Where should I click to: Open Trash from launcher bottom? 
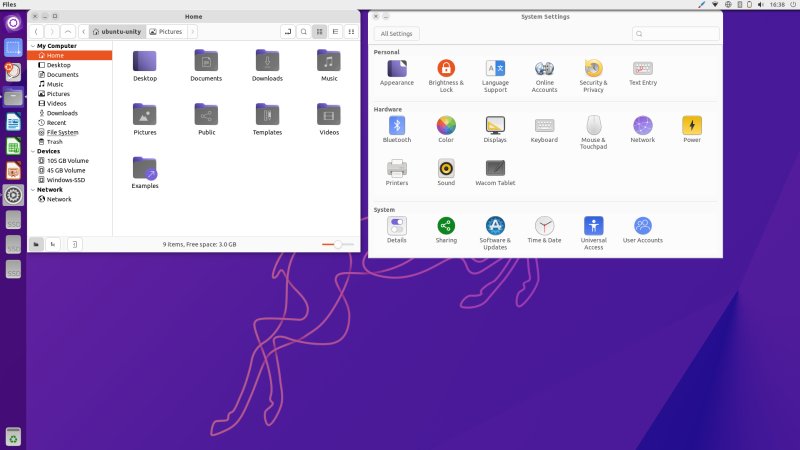click(x=13, y=437)
